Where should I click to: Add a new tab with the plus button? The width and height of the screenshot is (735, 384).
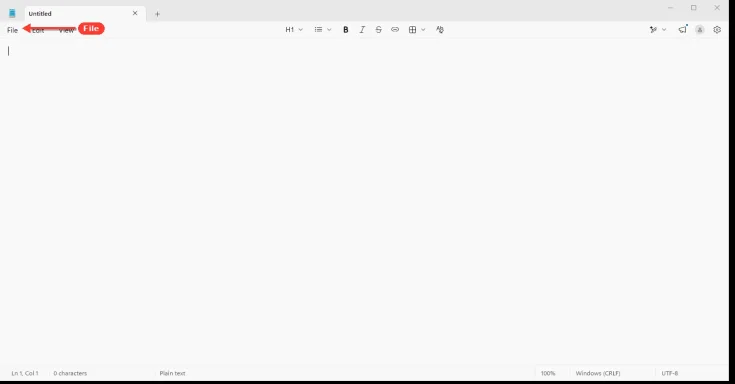click(158, 14)
